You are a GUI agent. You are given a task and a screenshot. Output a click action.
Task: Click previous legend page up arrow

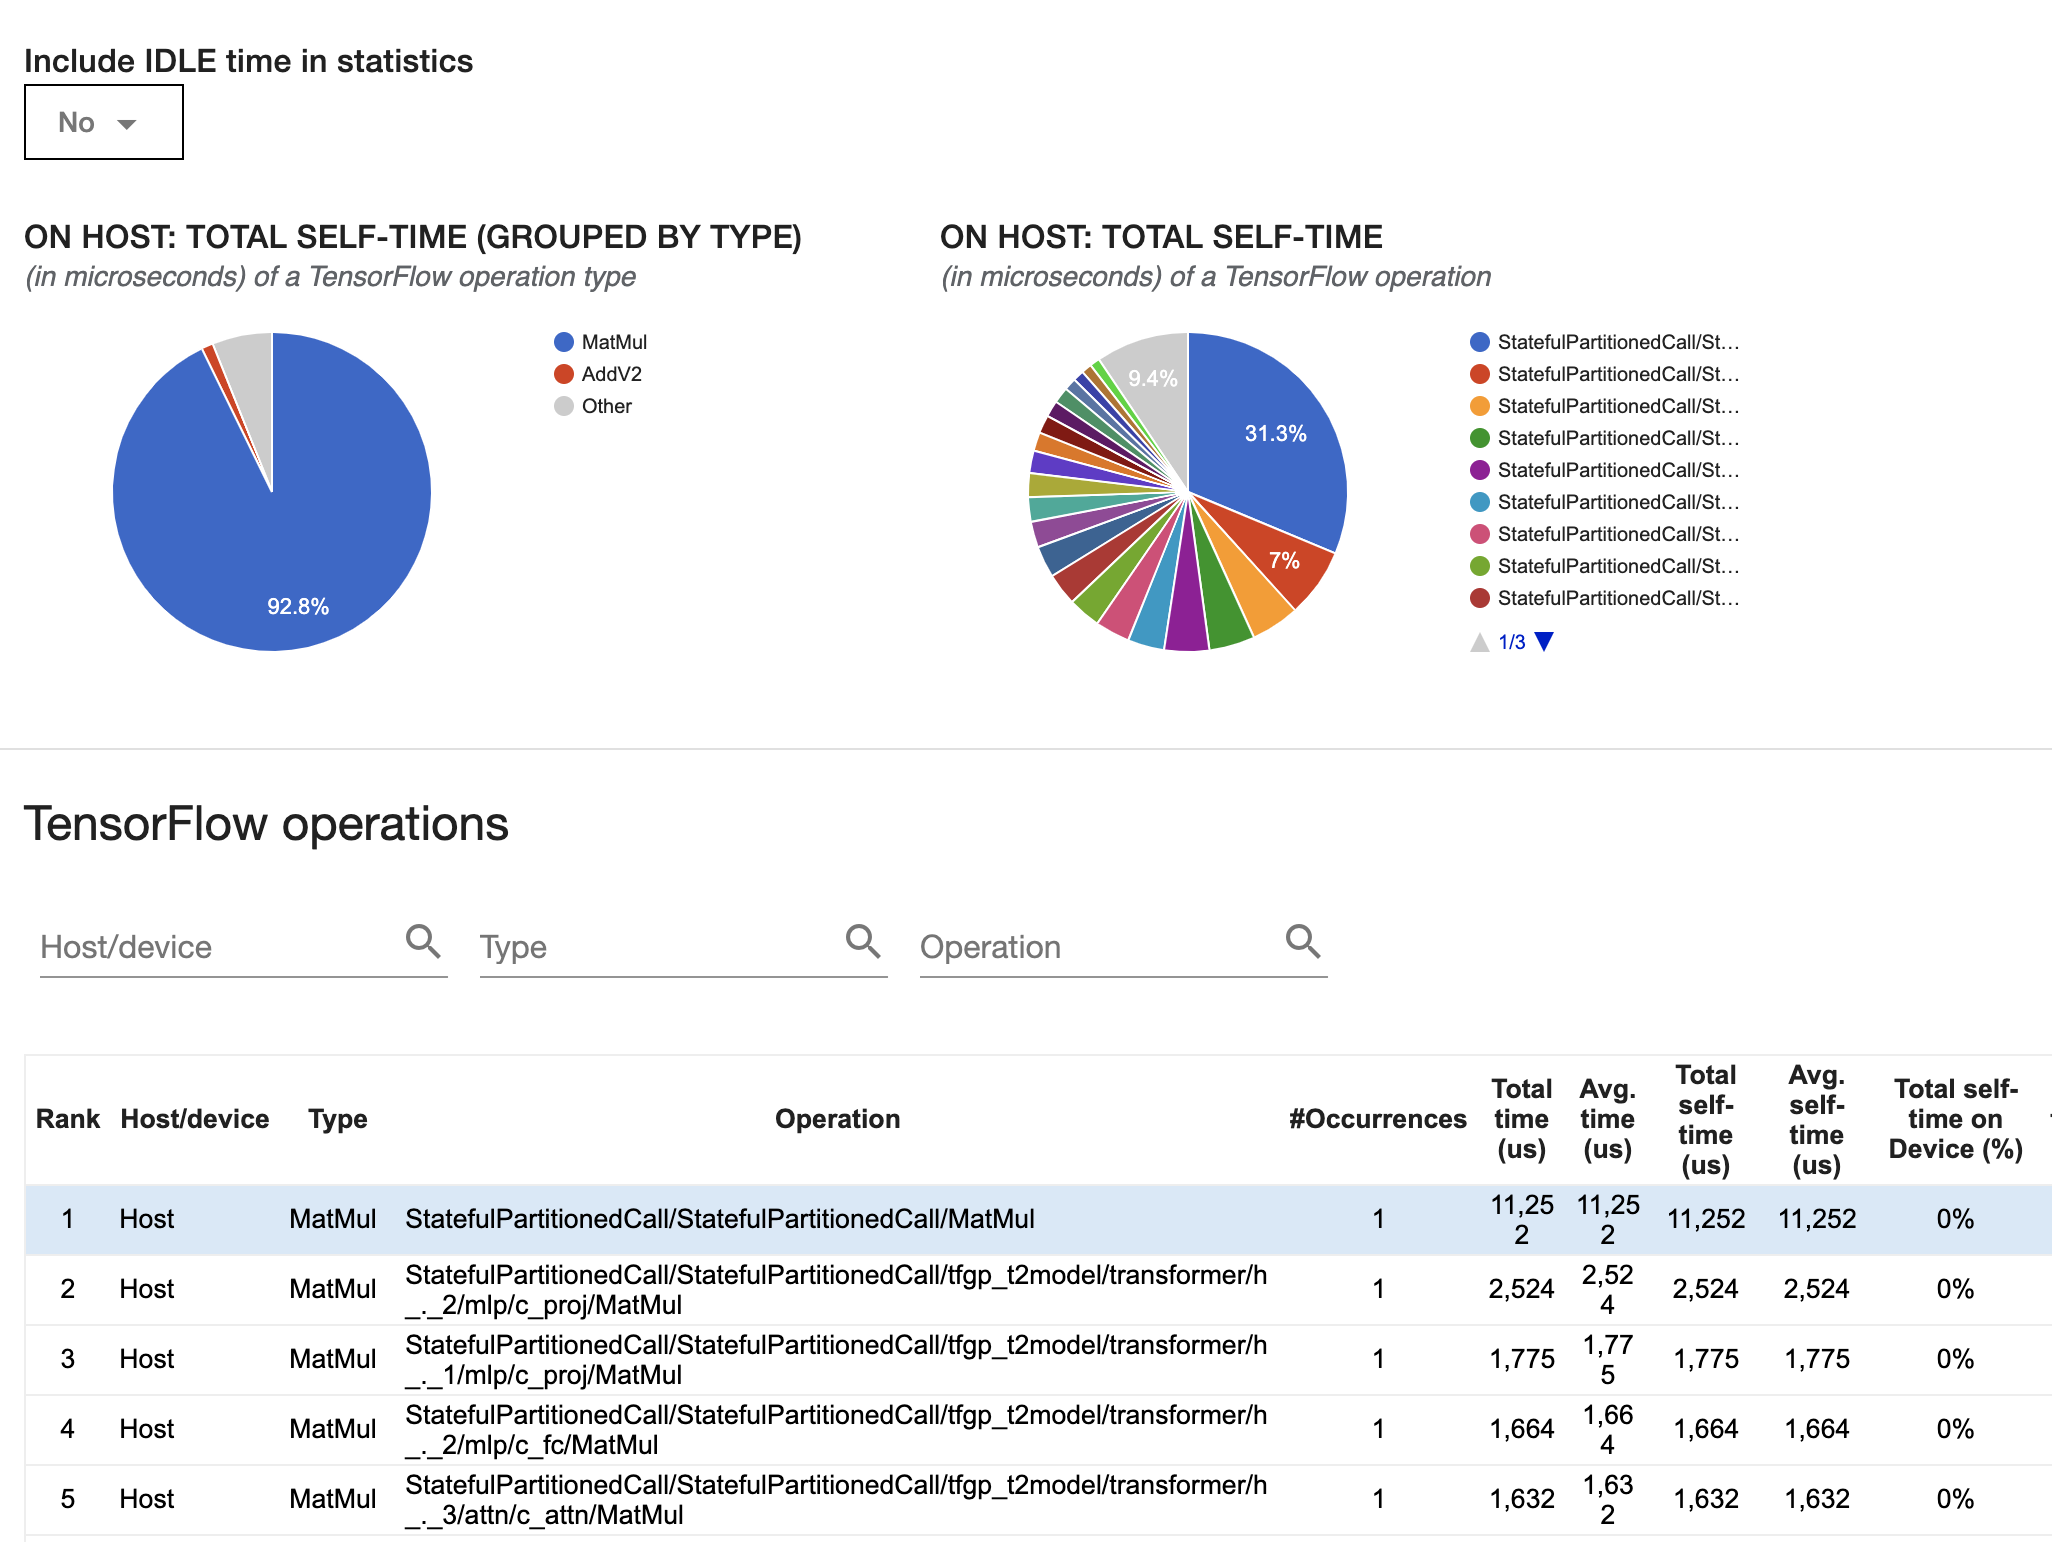1480,642
